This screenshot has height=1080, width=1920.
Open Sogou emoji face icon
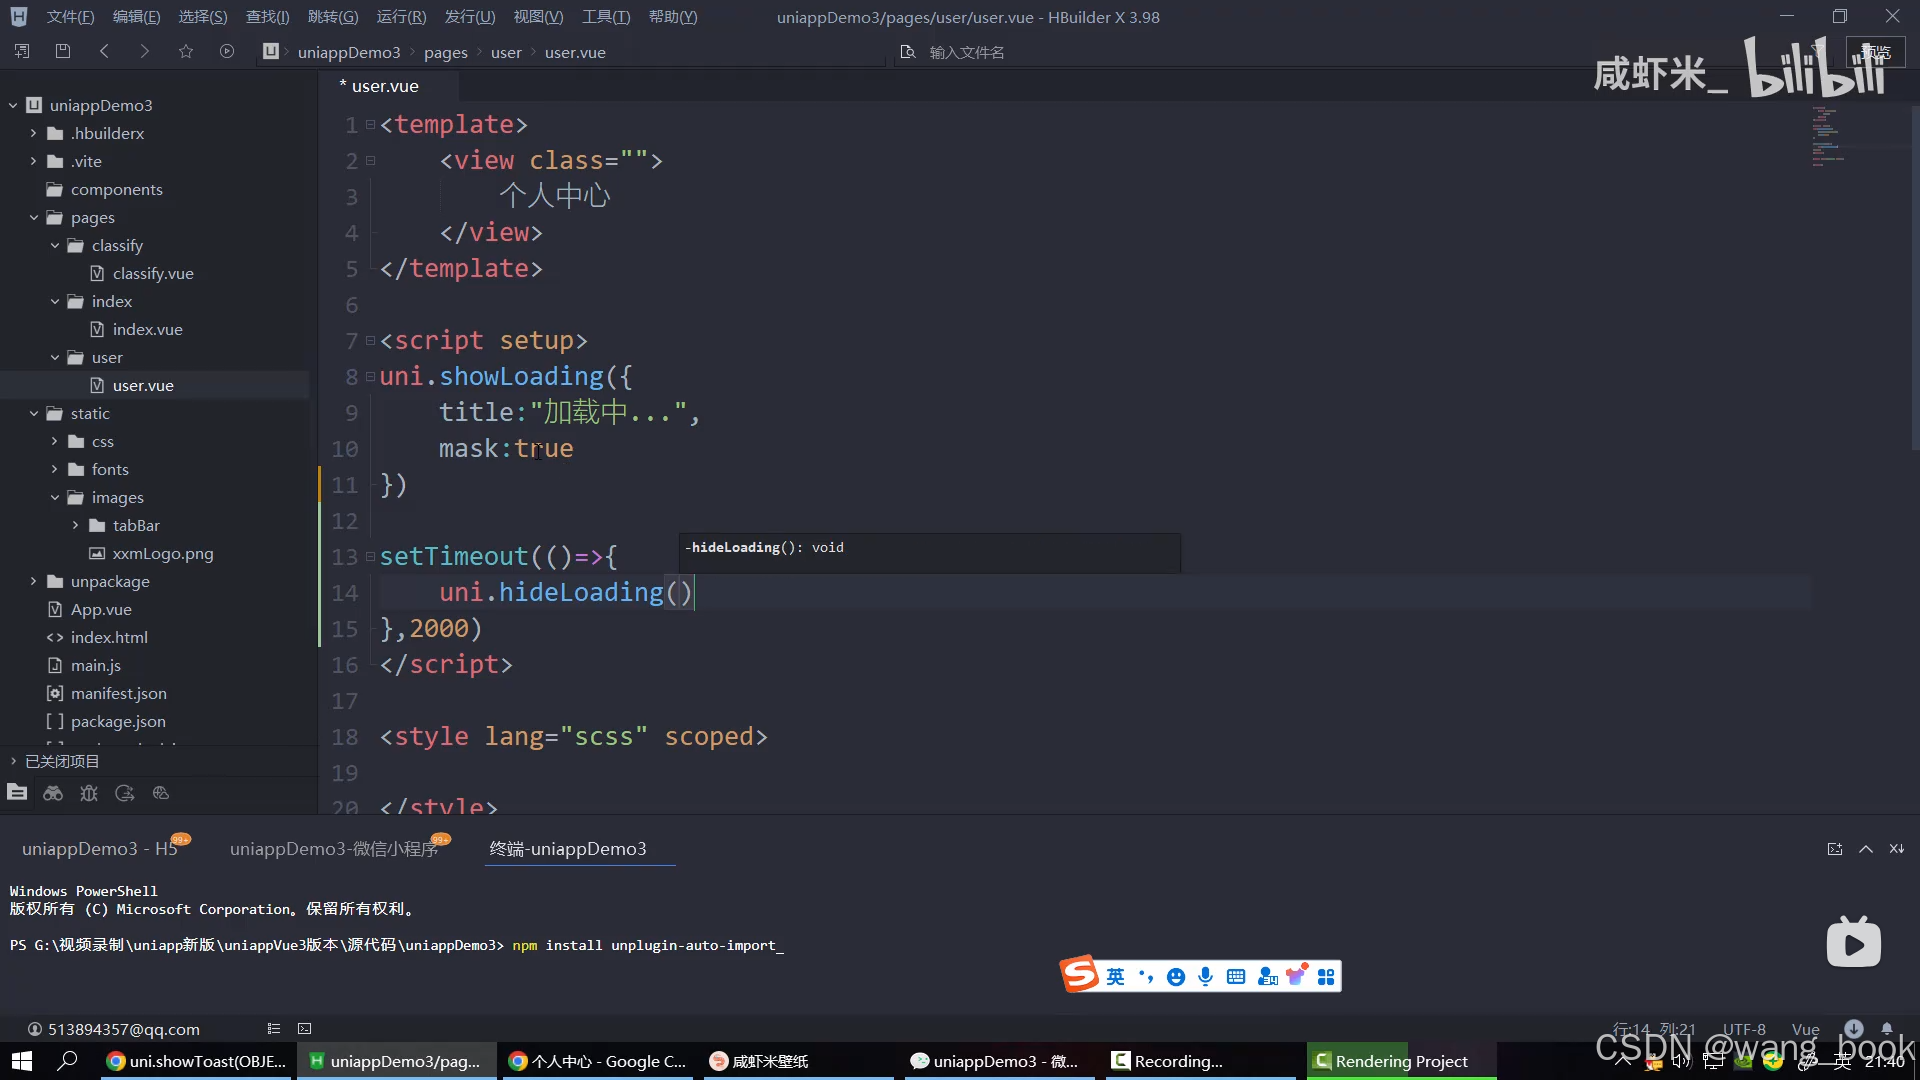tap(1176, 977)
